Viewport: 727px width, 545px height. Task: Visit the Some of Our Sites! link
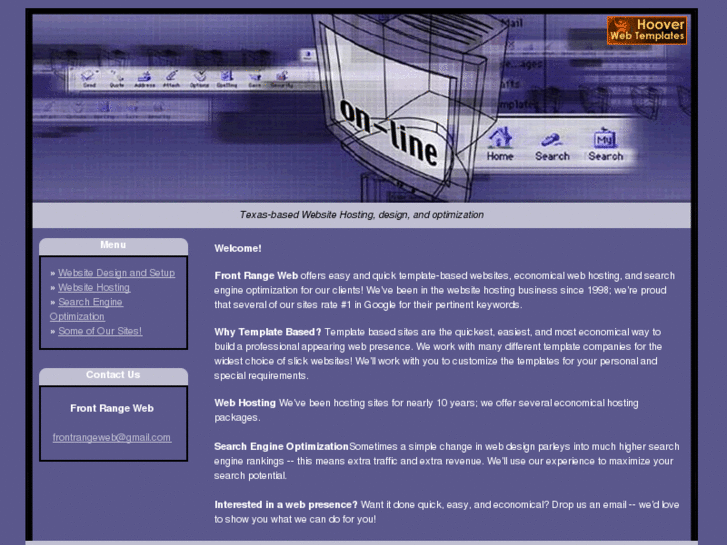pos(100,331)
